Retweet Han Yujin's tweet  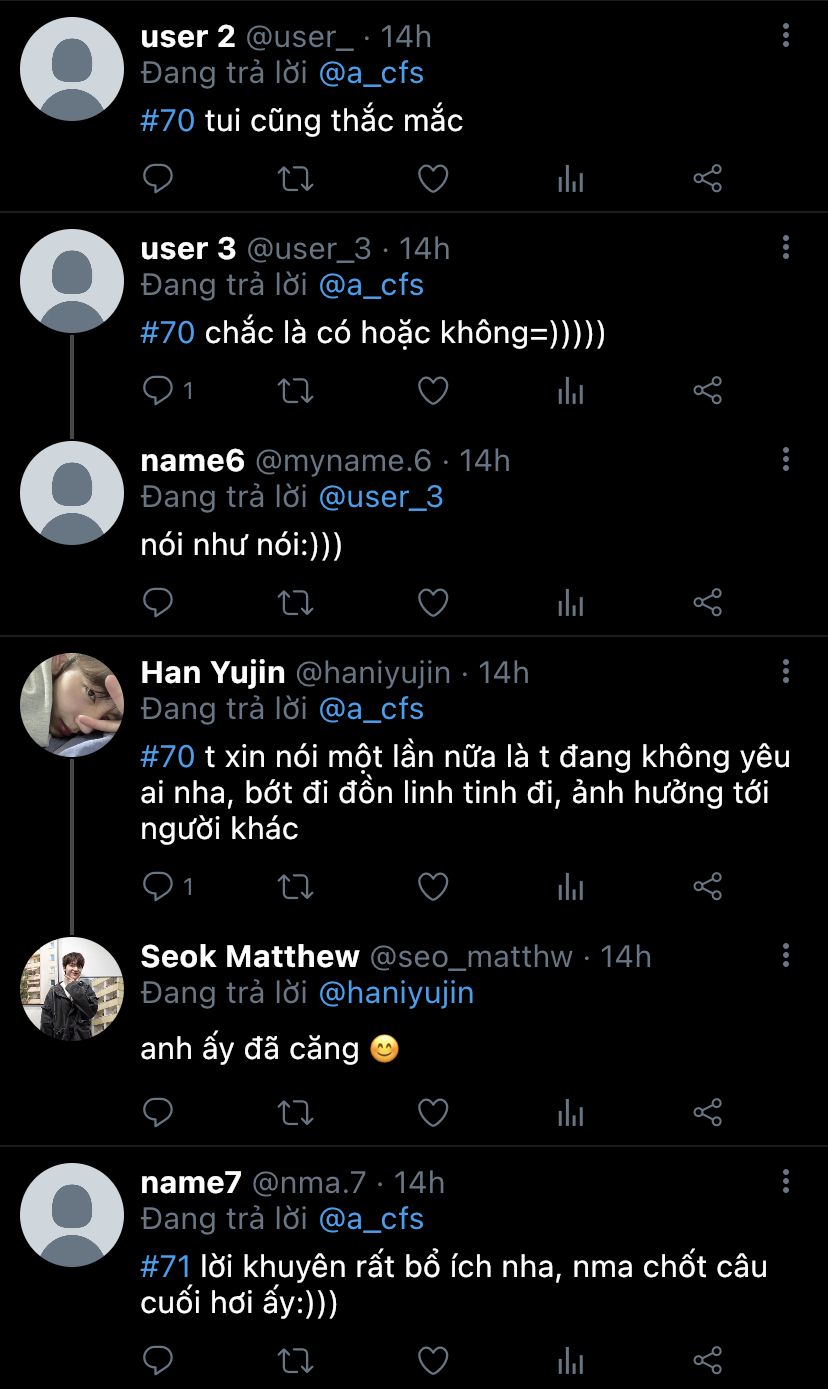point(295,887)
